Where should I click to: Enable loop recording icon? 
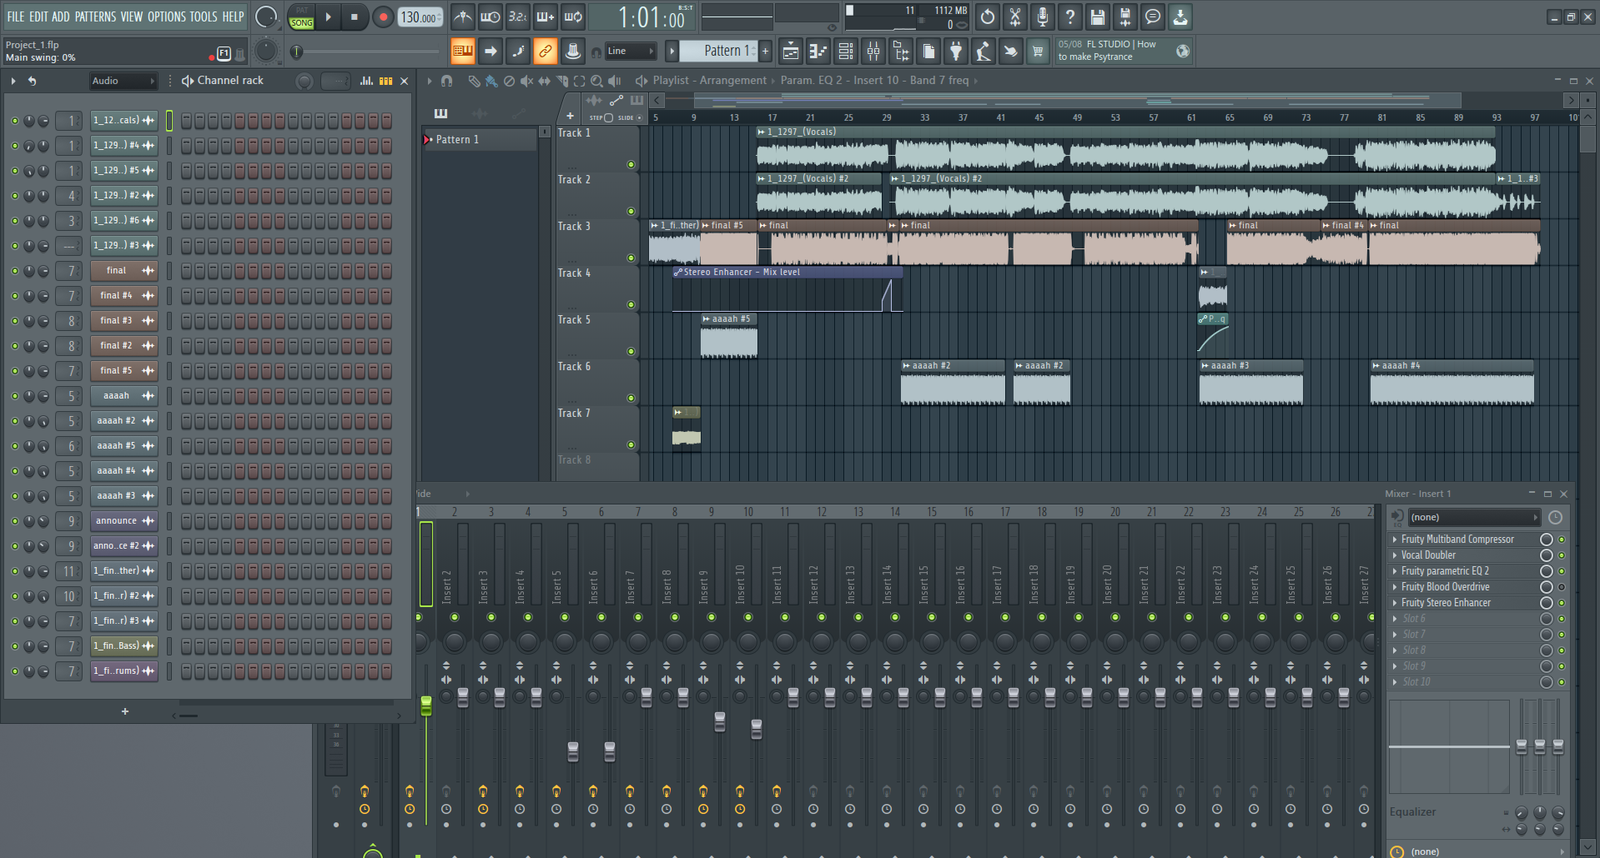tap(573, 17)
